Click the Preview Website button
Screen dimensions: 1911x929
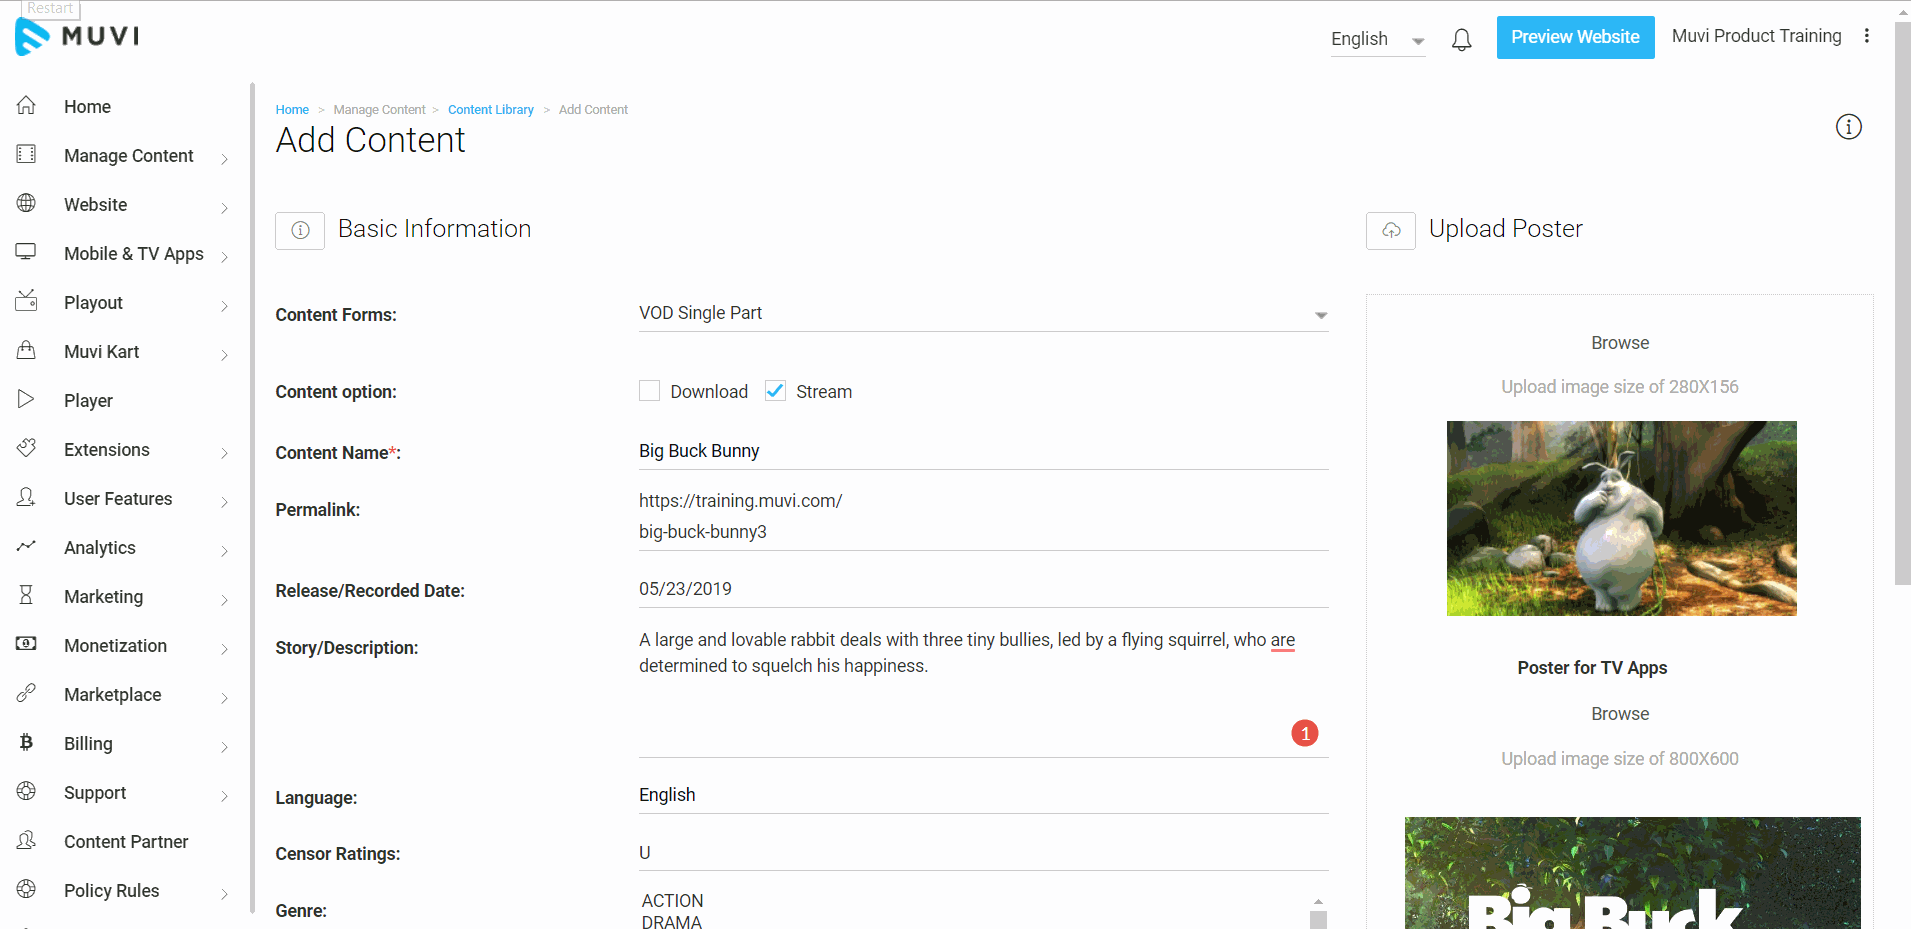(x=1575, y=37)
